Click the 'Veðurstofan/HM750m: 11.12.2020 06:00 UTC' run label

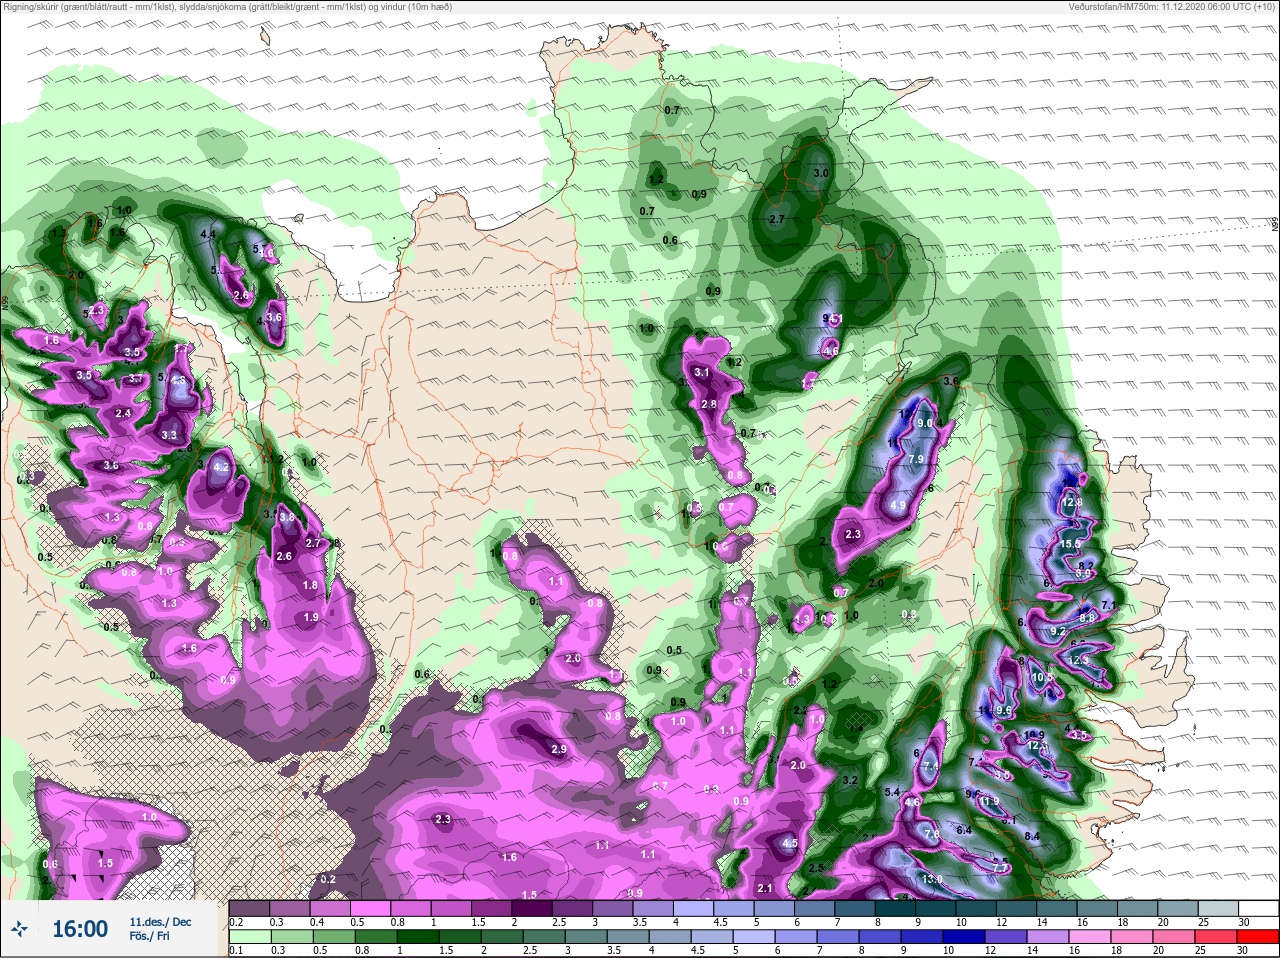click(x=1171, y=7)
